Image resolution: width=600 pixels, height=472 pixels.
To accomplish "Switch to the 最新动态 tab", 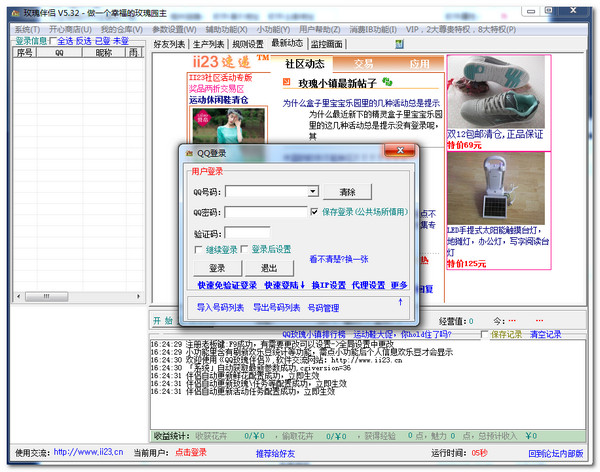I will coord(287,43).
